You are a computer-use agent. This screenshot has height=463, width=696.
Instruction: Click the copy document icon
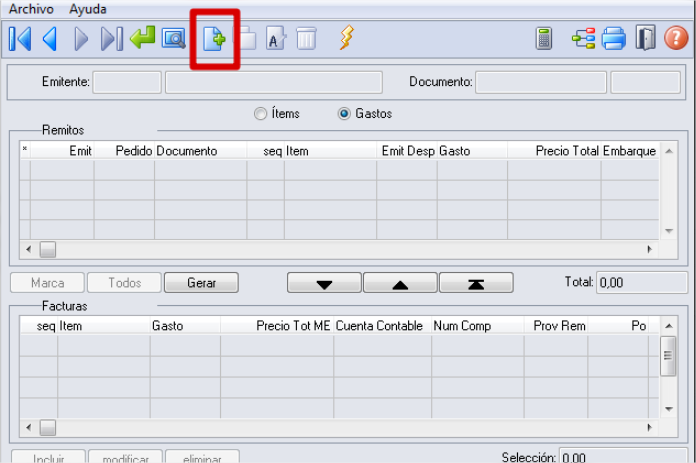point(246,39)
